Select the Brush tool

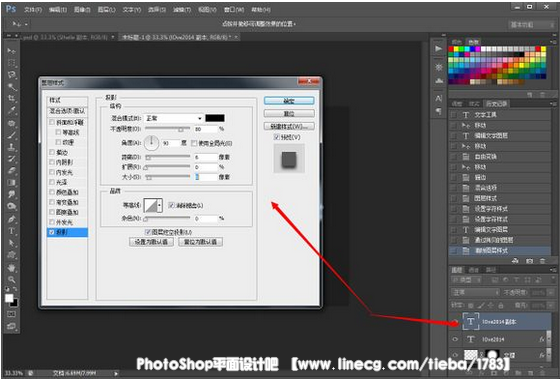click(x=12, y=135)
